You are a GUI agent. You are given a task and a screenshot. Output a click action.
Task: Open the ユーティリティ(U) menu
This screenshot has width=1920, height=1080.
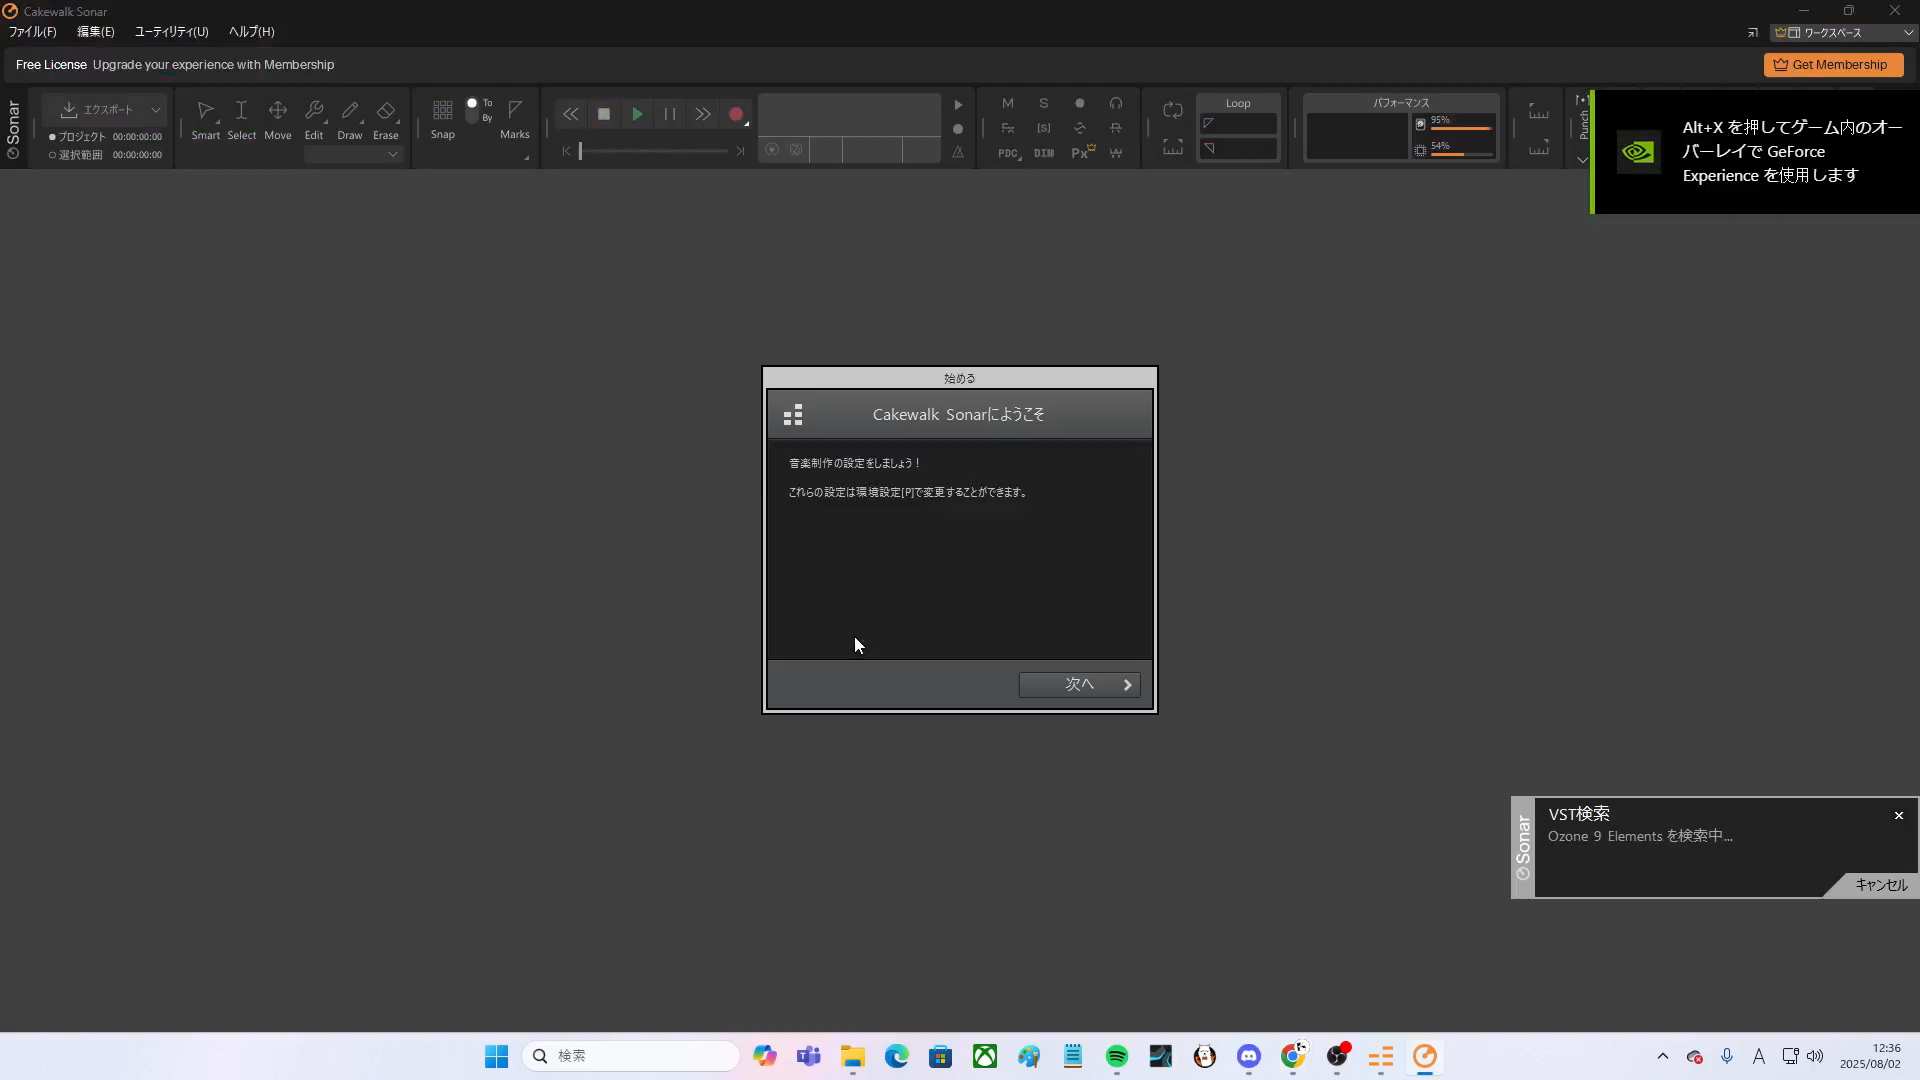(x=172, y=32)
